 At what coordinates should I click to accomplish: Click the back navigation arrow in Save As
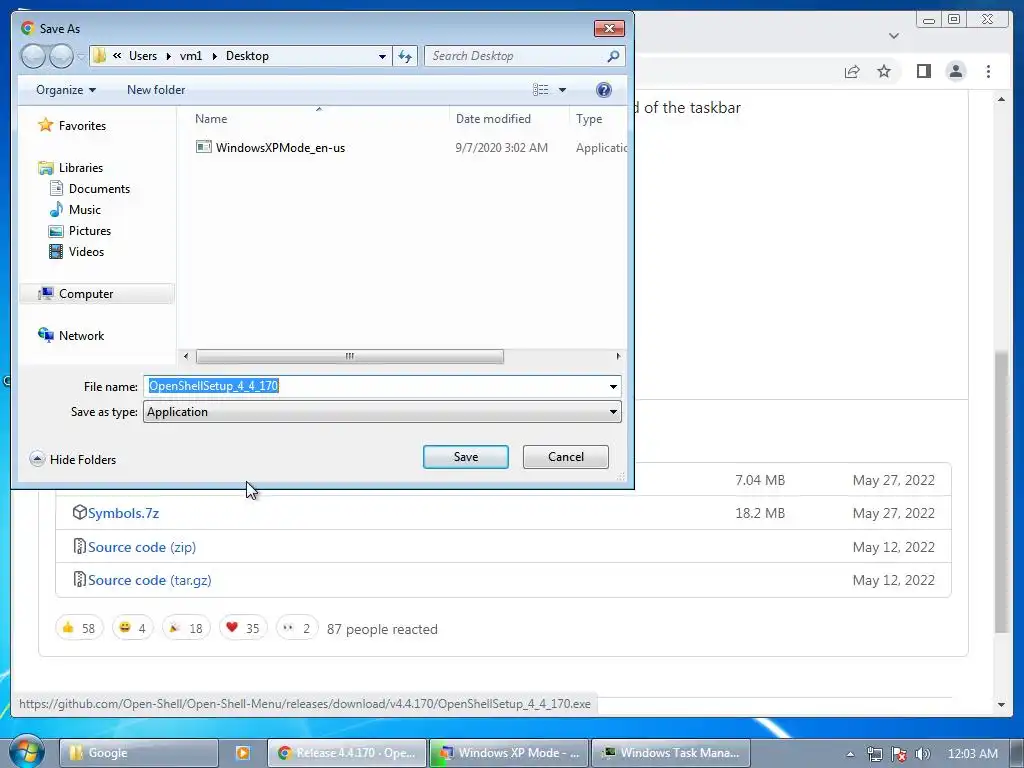click(x=33, y=56)
